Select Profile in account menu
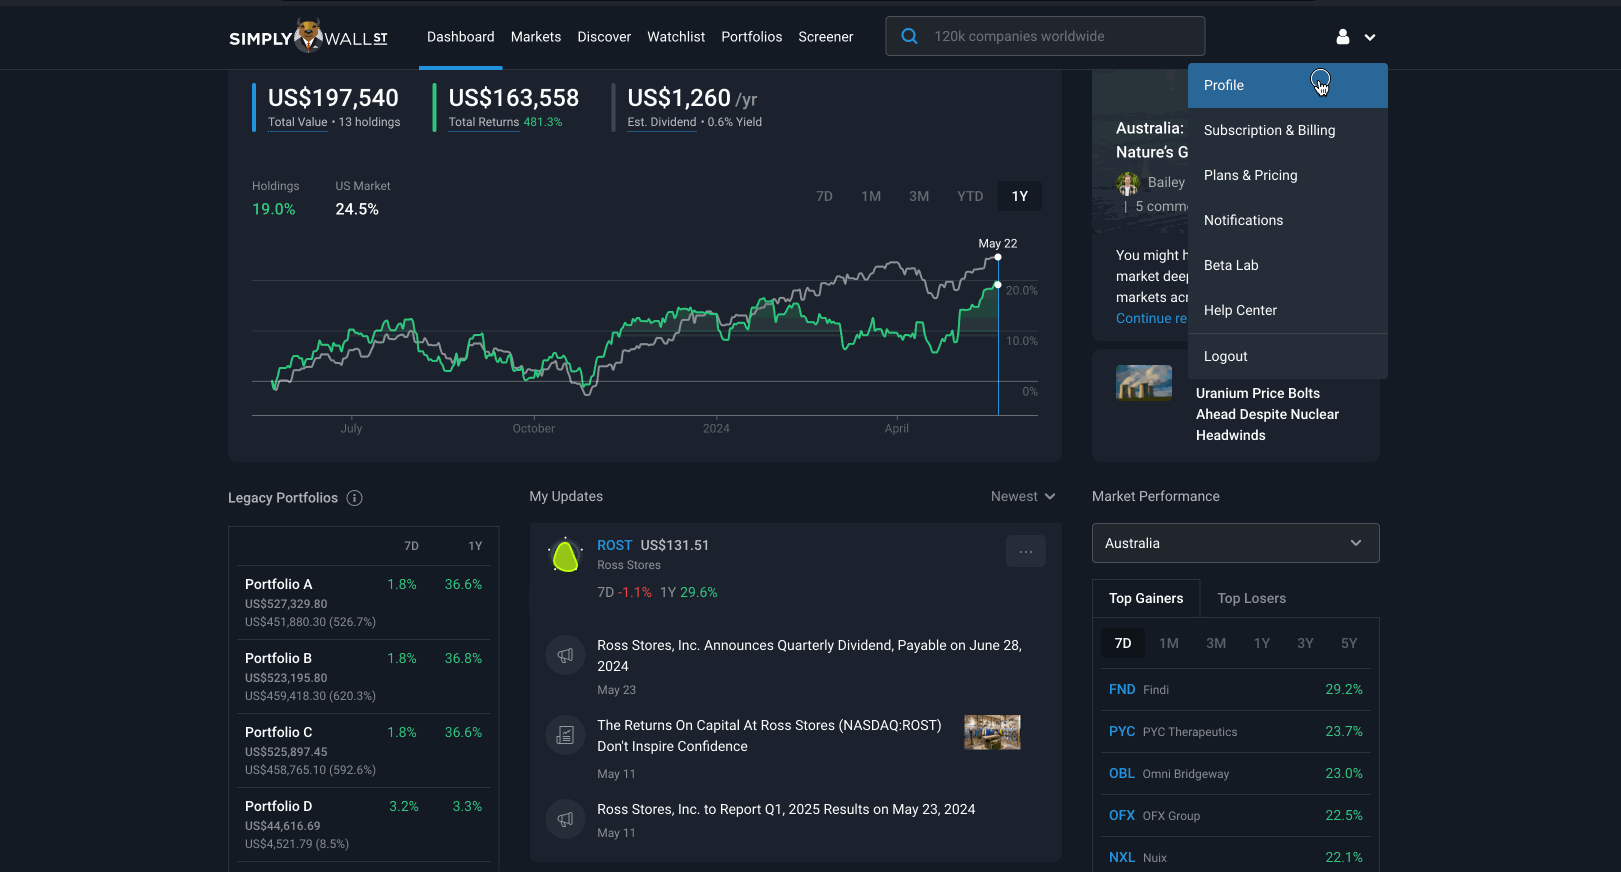Viewport: 1621px width, 872px height. (1288, 85)
